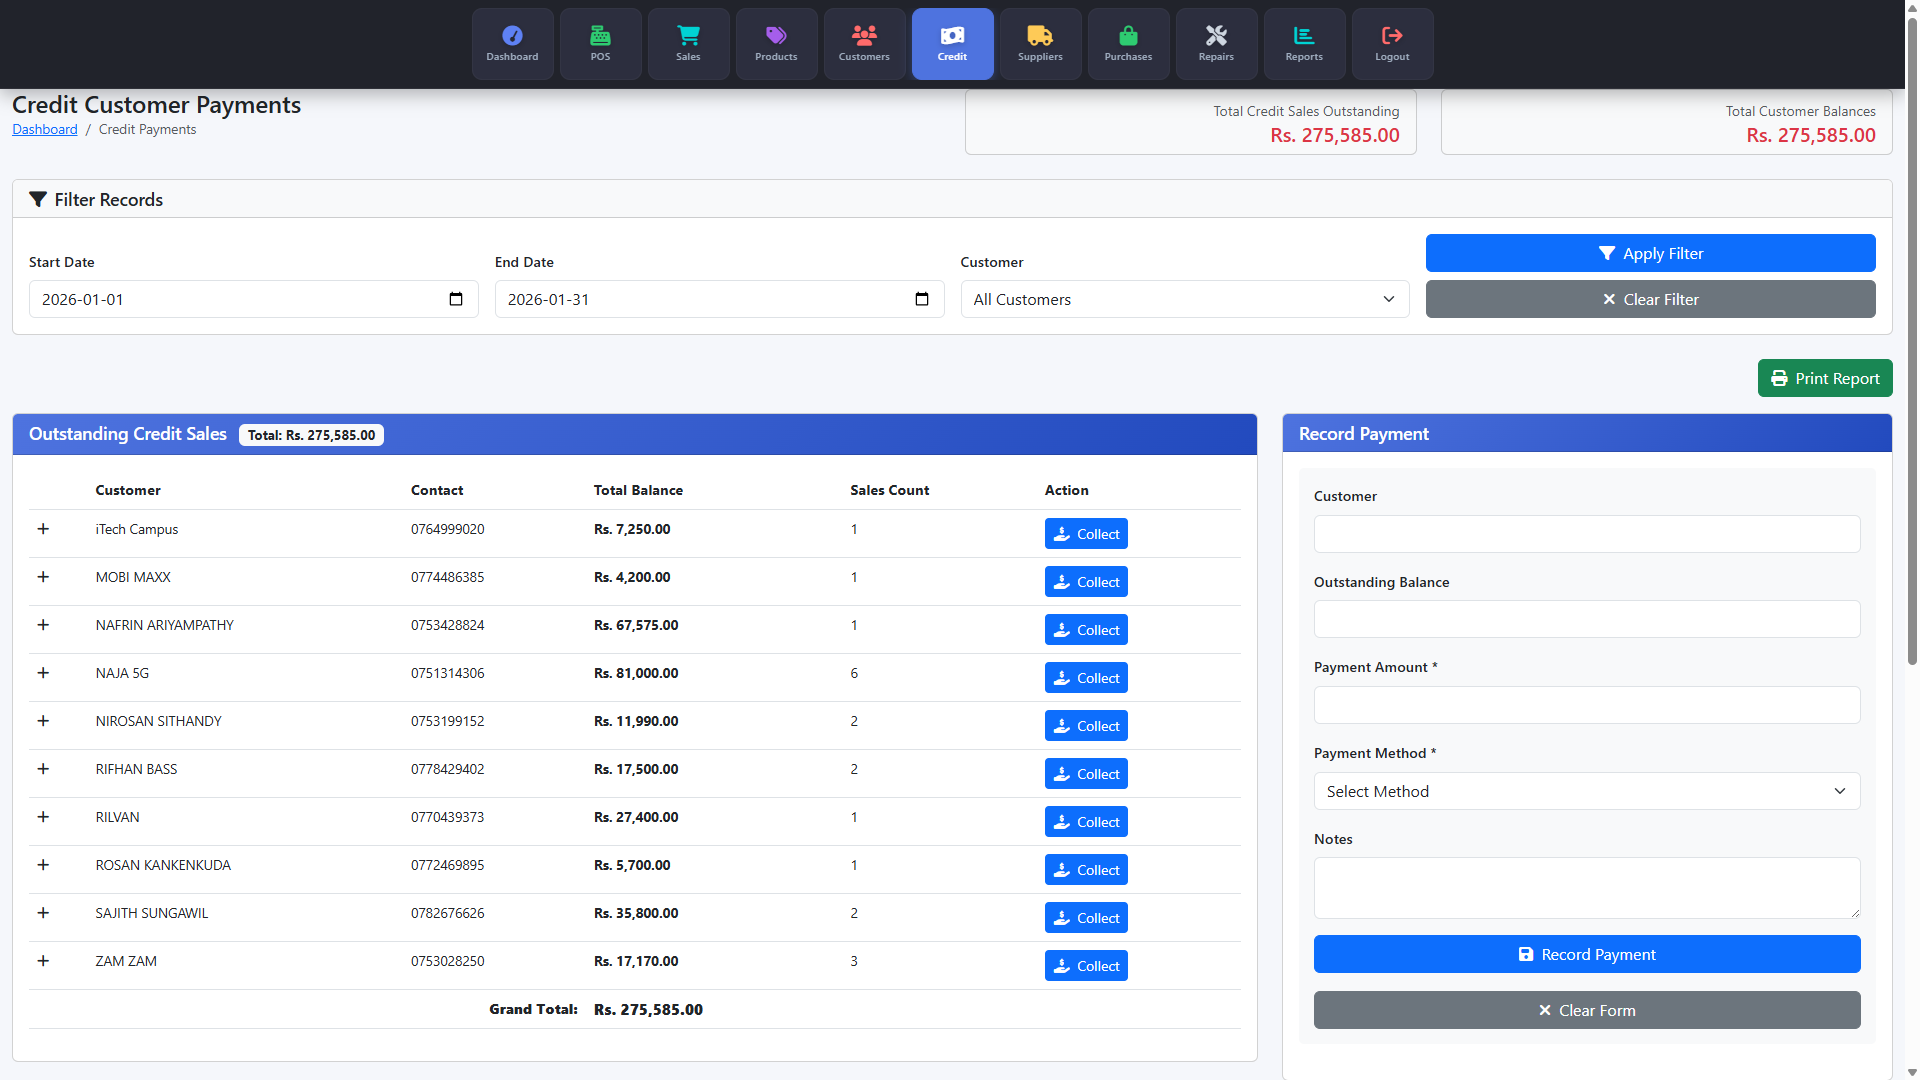Expand ZAM ZAM customer row
Image resolution: width=1920 pixels, height=1080 pixels.
[x=43, y=961]
